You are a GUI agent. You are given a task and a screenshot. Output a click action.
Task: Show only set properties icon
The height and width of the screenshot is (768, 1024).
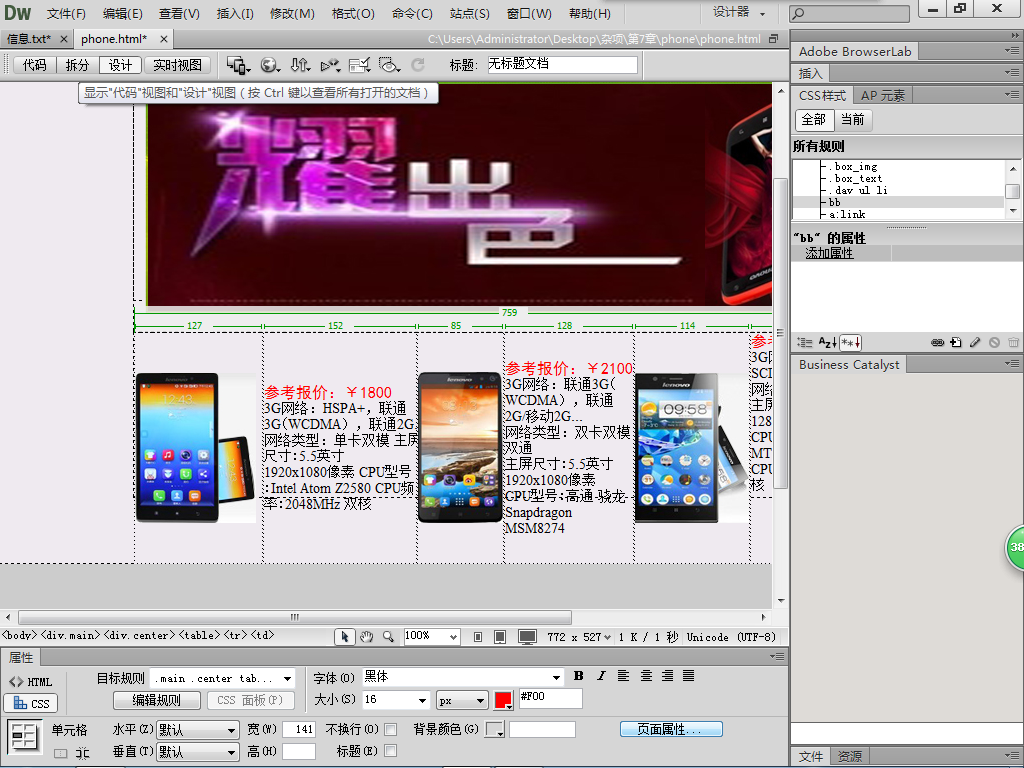pos(851,342)
